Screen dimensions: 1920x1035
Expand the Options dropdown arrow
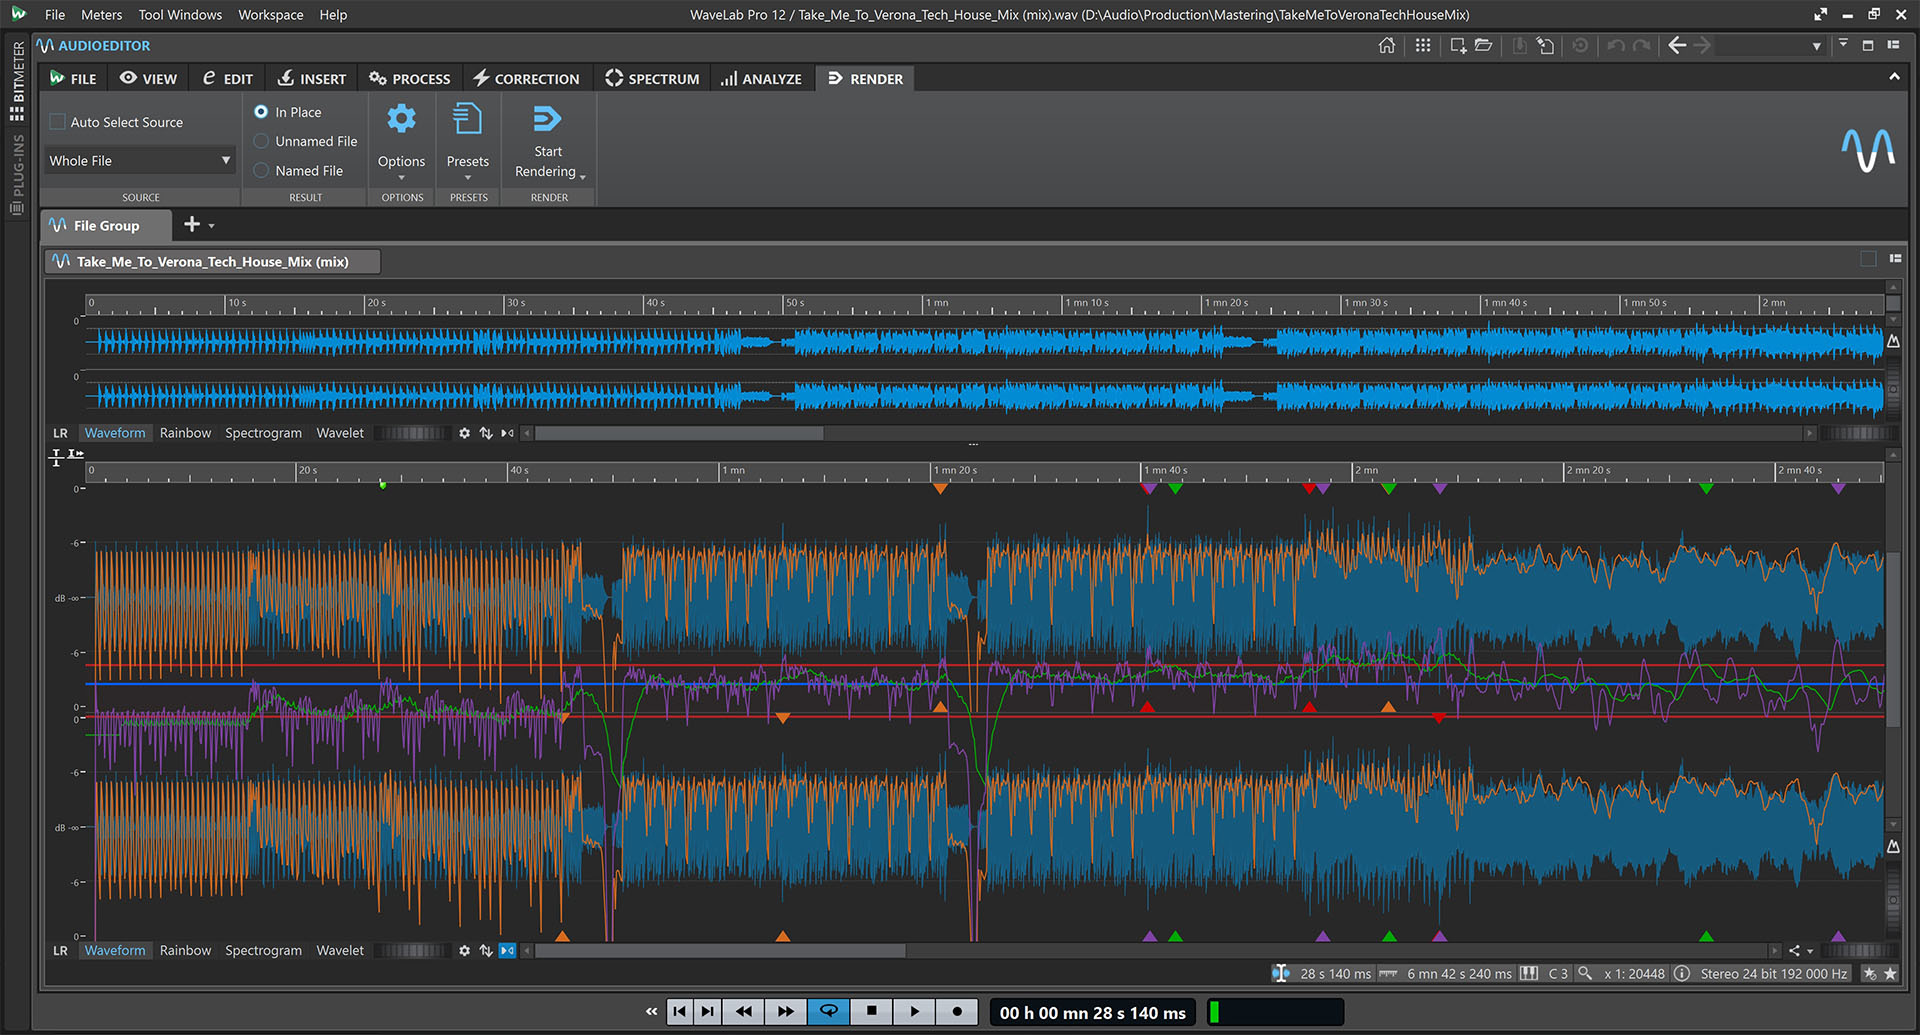401,178
